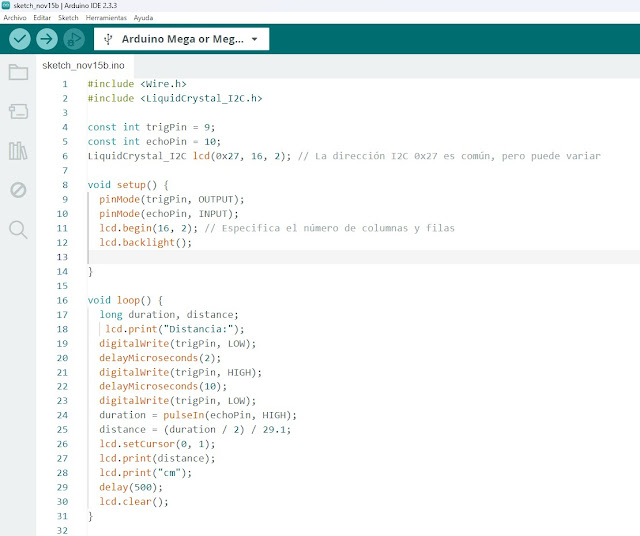Open the Boards Manager sidebar icon
The image size is (640, 536).
[18, 111]
